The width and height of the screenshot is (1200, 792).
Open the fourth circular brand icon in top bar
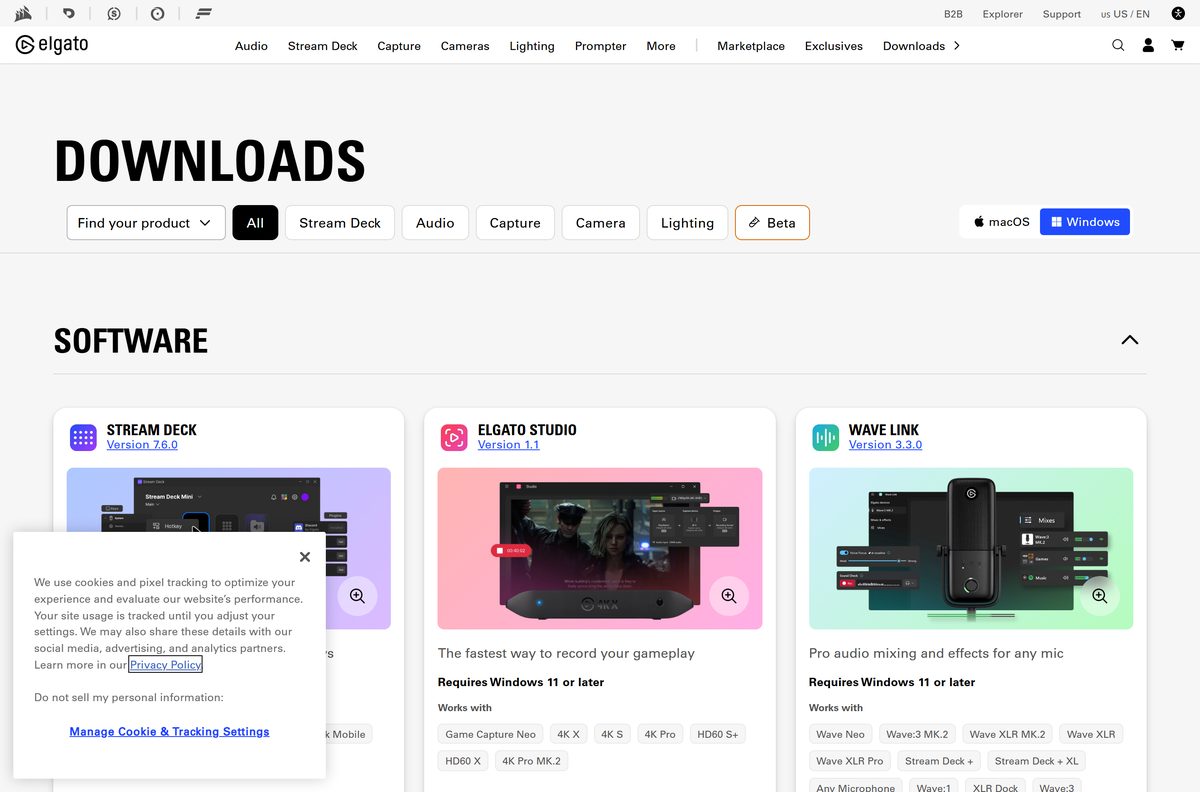click(158, 14)
